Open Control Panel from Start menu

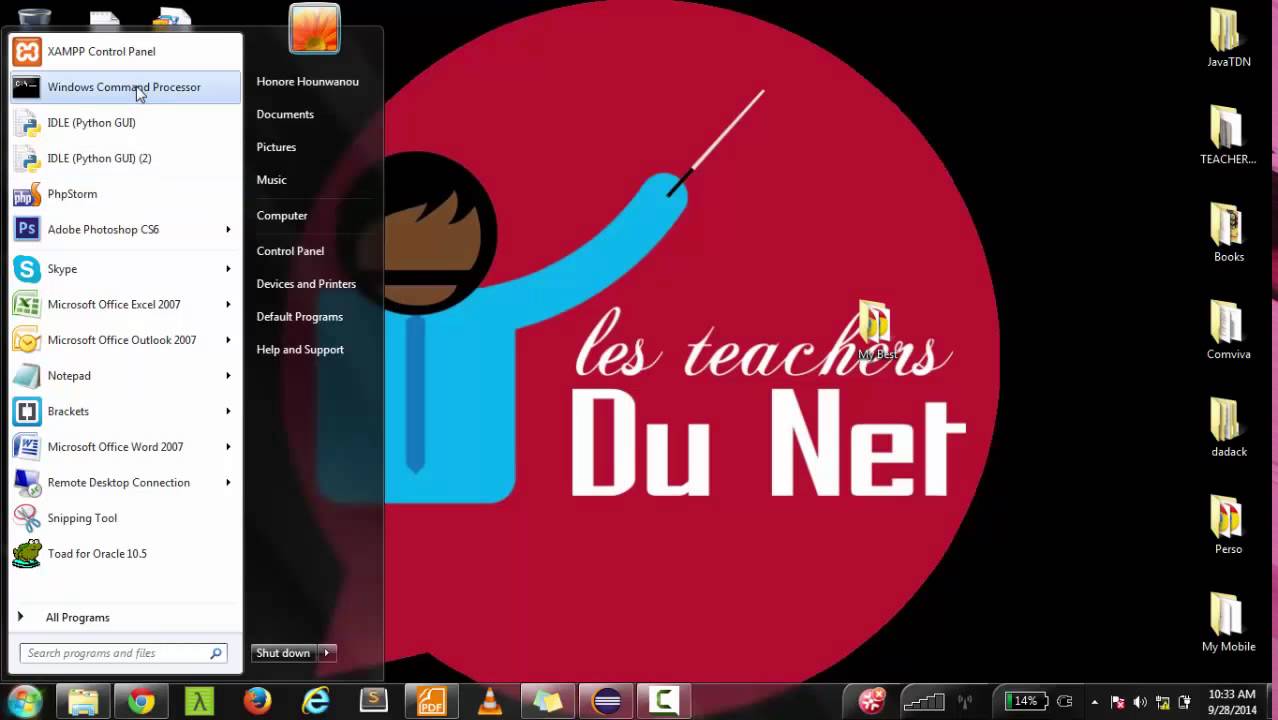tap(290, 251)
